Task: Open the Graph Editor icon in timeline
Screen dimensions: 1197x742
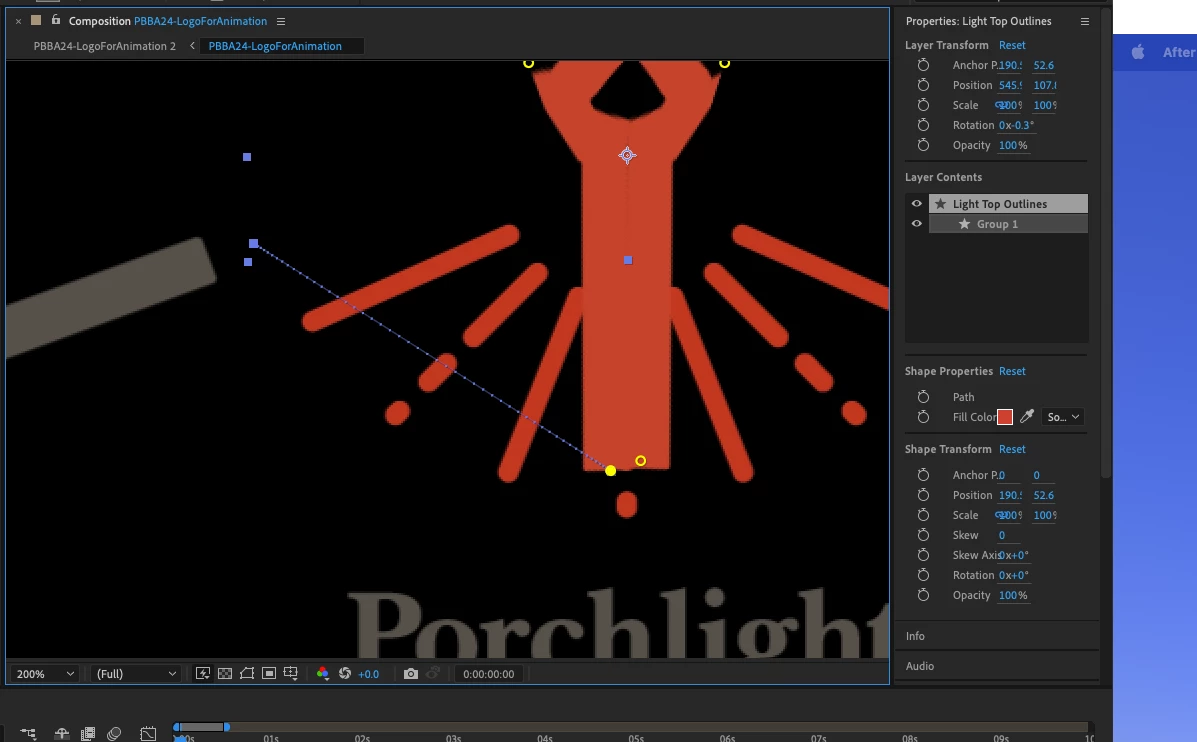Action: coord(148,734)
